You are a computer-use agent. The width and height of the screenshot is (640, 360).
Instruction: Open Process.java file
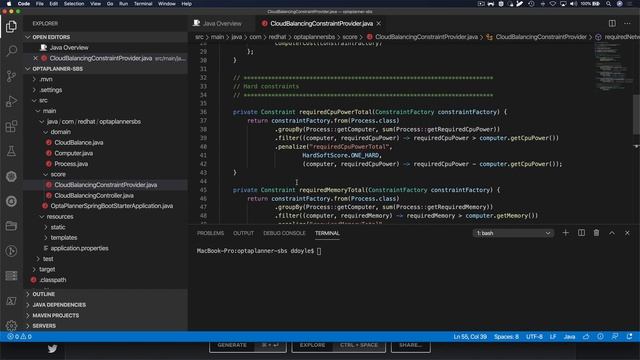coord(71,164)
